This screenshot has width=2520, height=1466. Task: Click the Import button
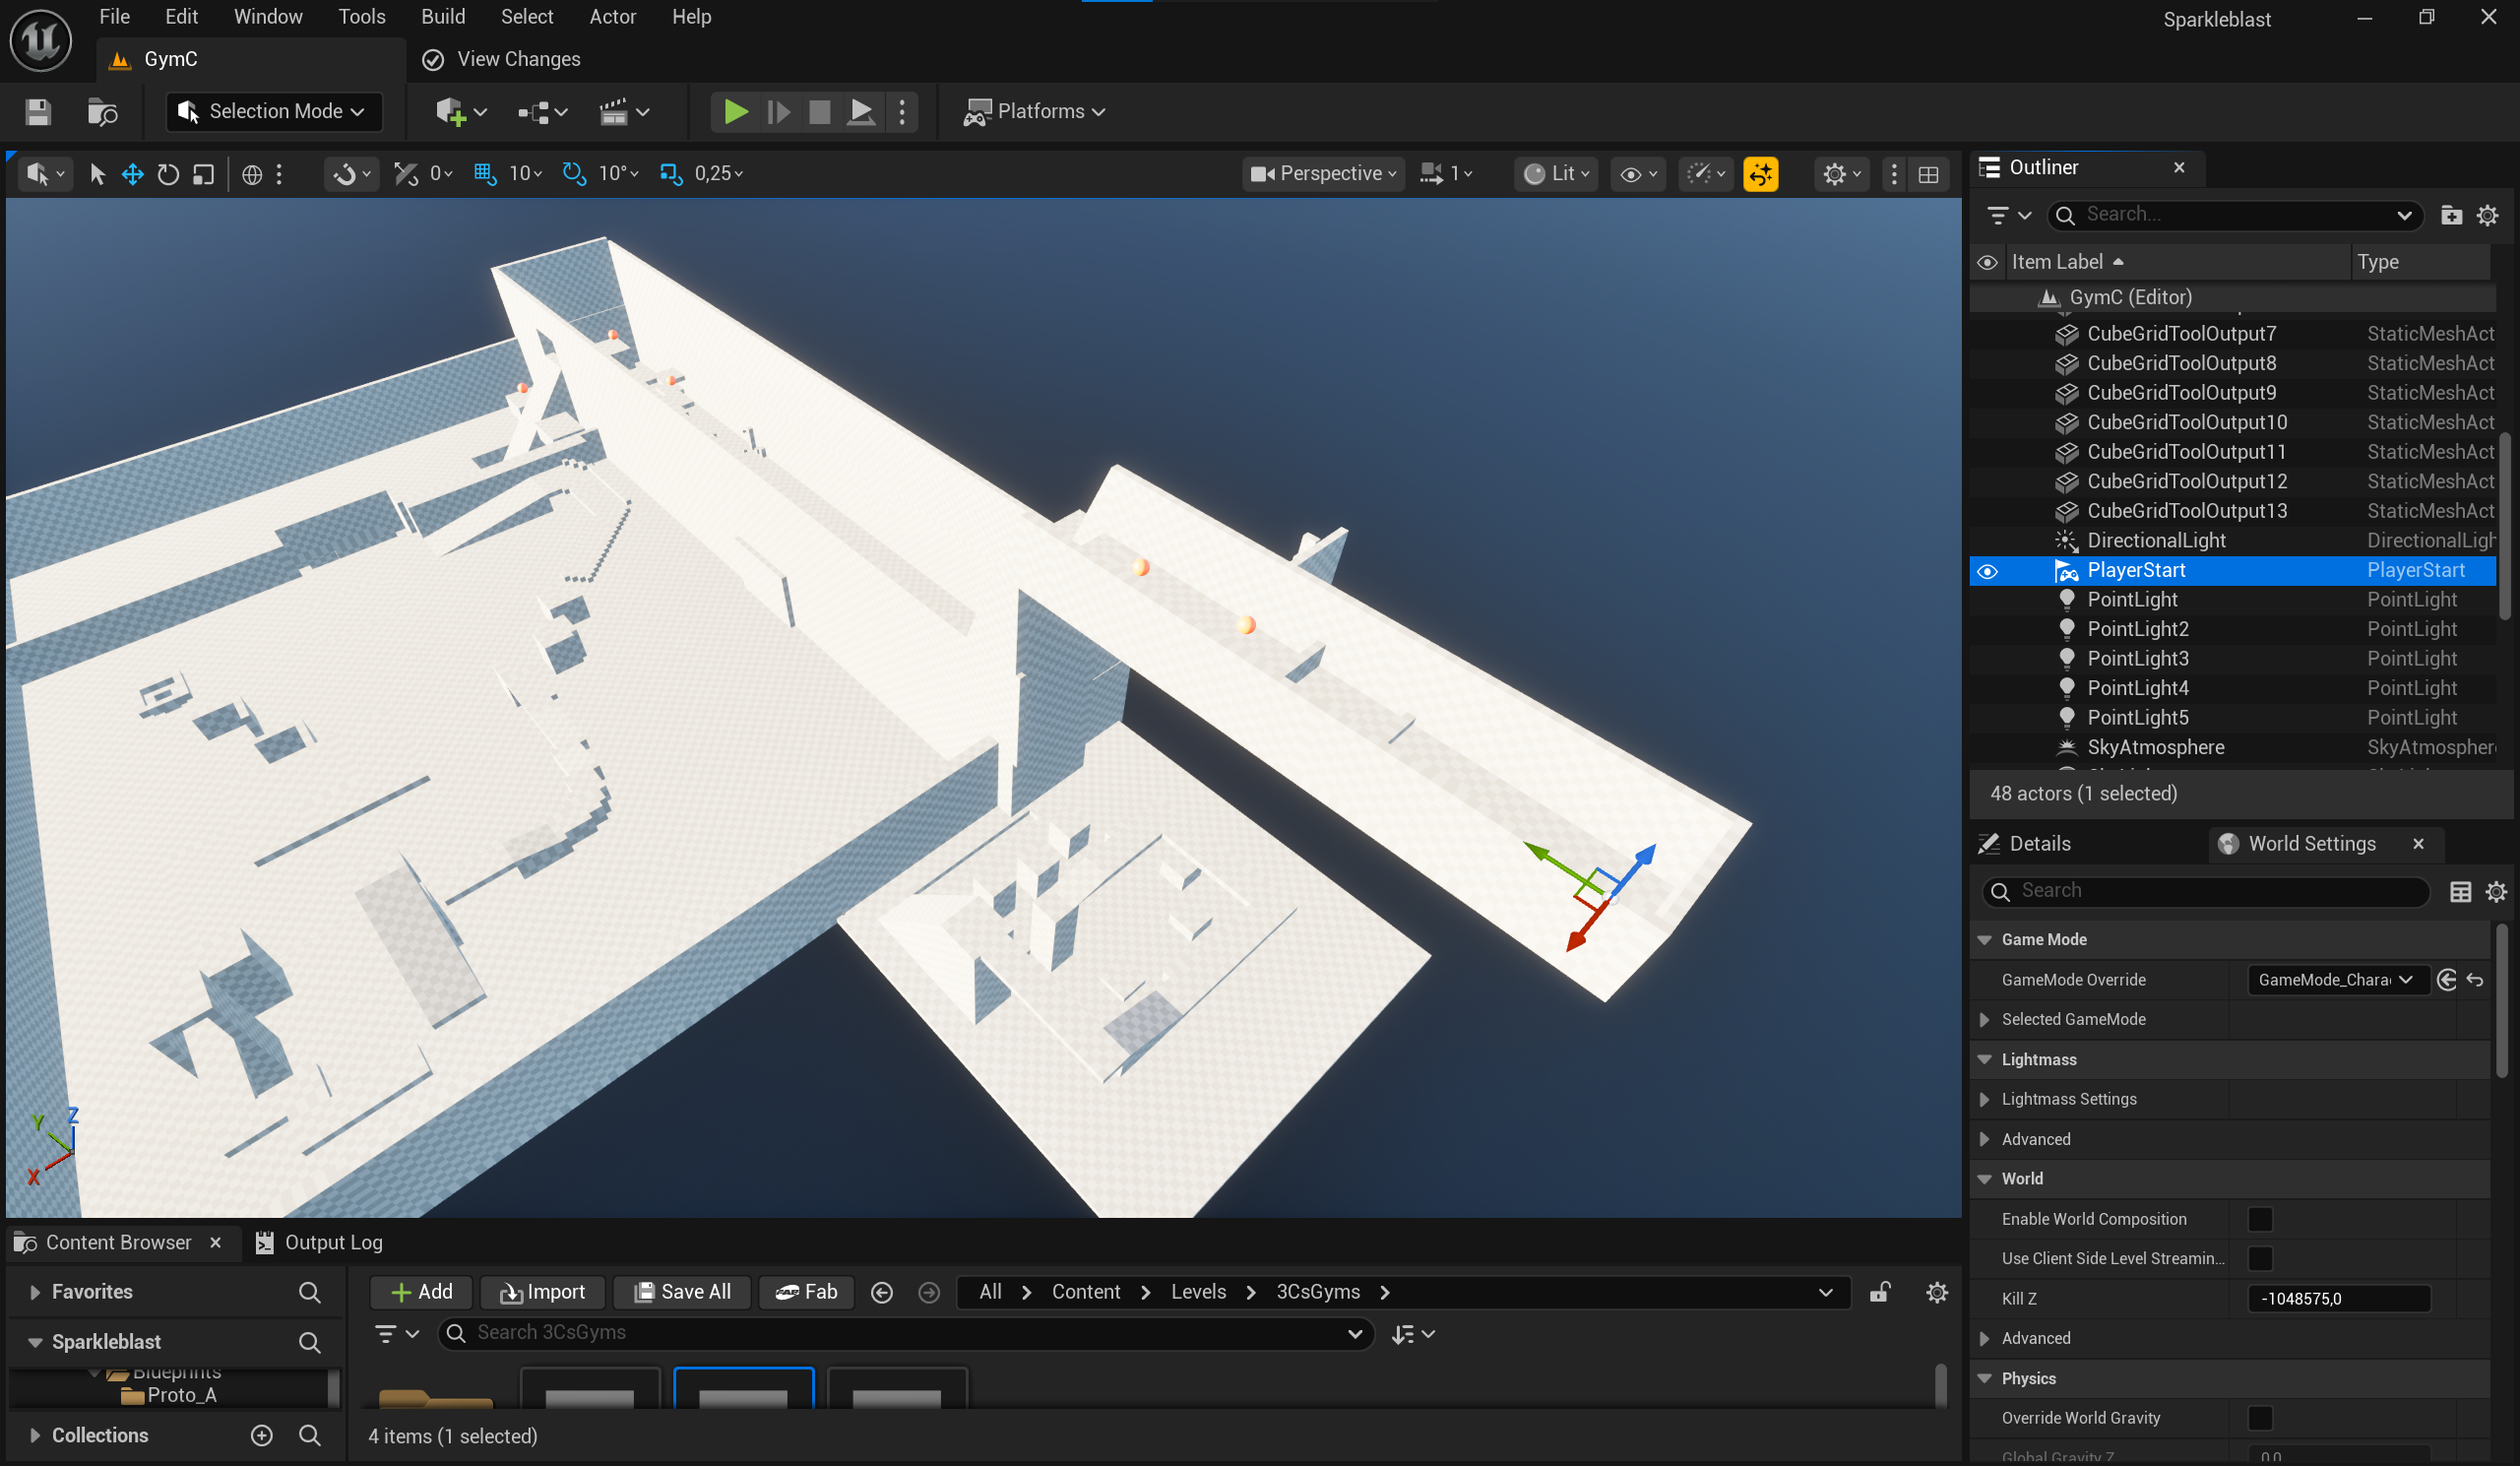pyautogui.click(x=543, y=1292)
